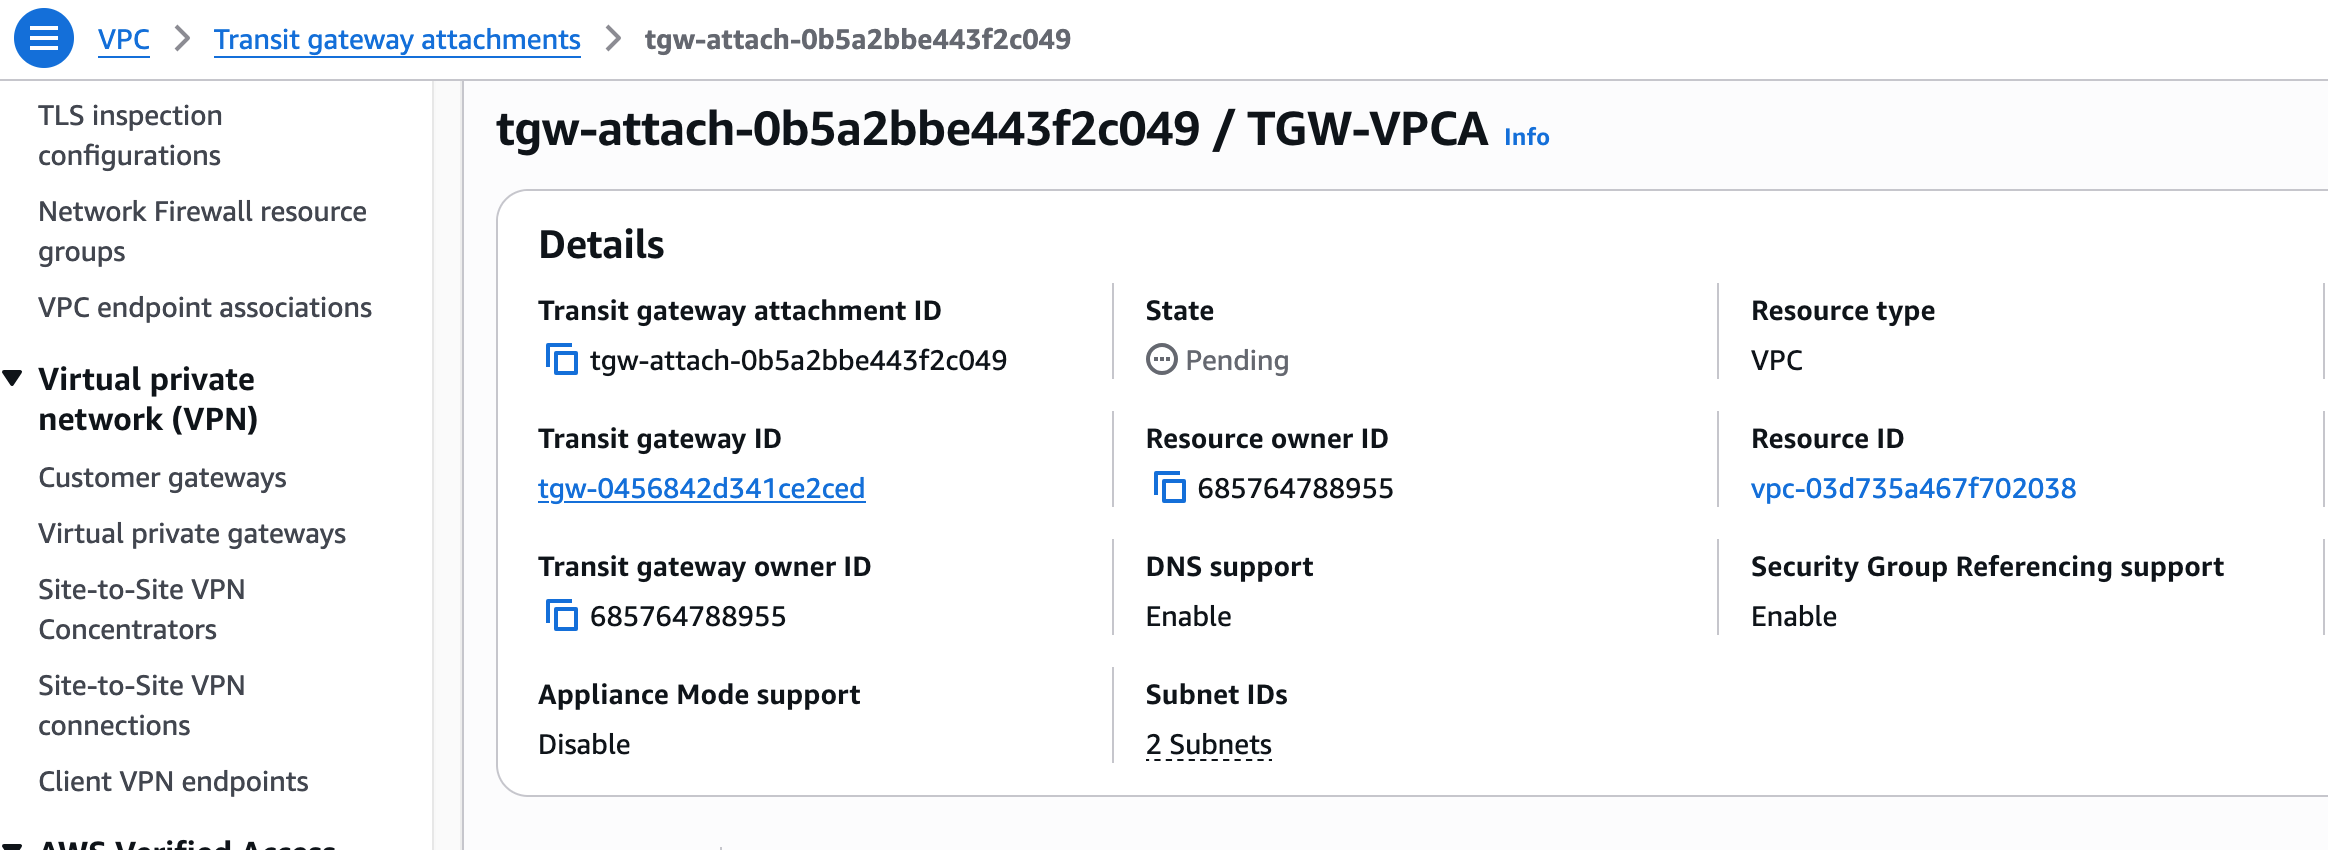Open transit gateway tgw-0456842d341ce2ced link
The width and height of the screenshot is (2328, 850).
pyautogui.click(x=701, y=488)
